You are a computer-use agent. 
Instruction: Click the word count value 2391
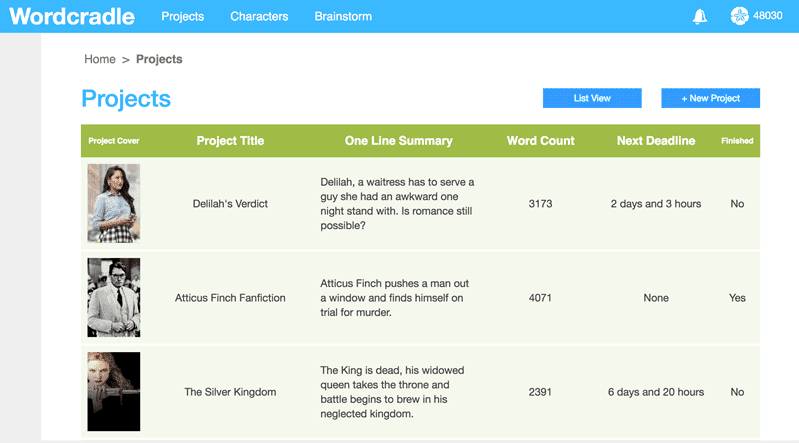pyautogui.click(x=540, y=392)
